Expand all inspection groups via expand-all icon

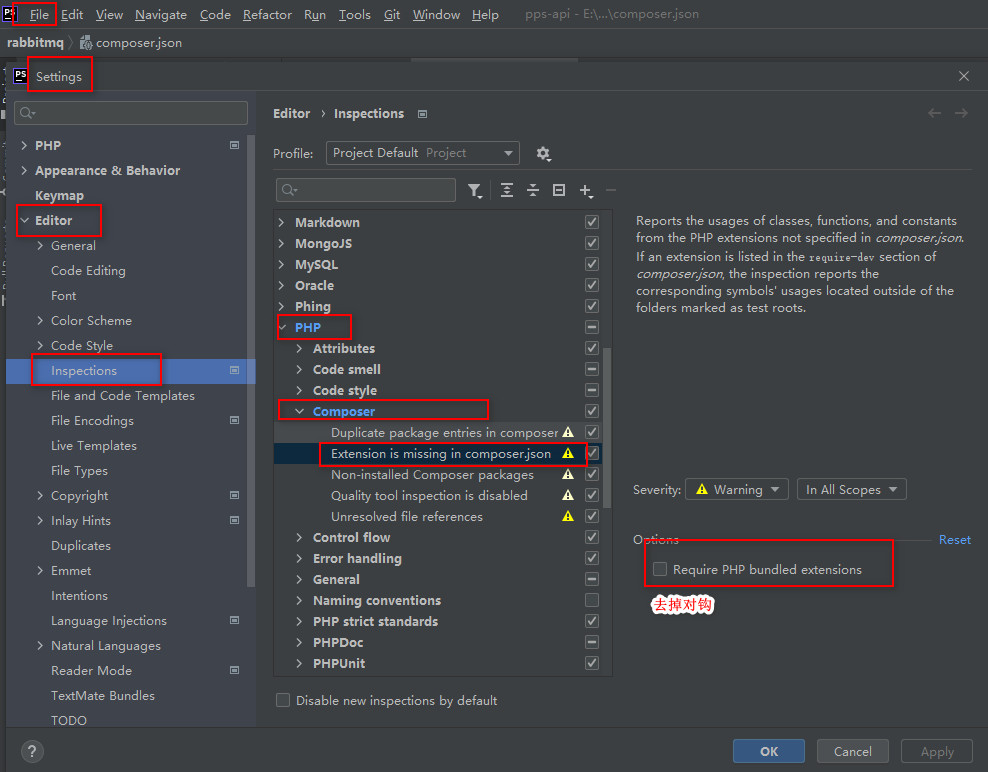(507, 189)
